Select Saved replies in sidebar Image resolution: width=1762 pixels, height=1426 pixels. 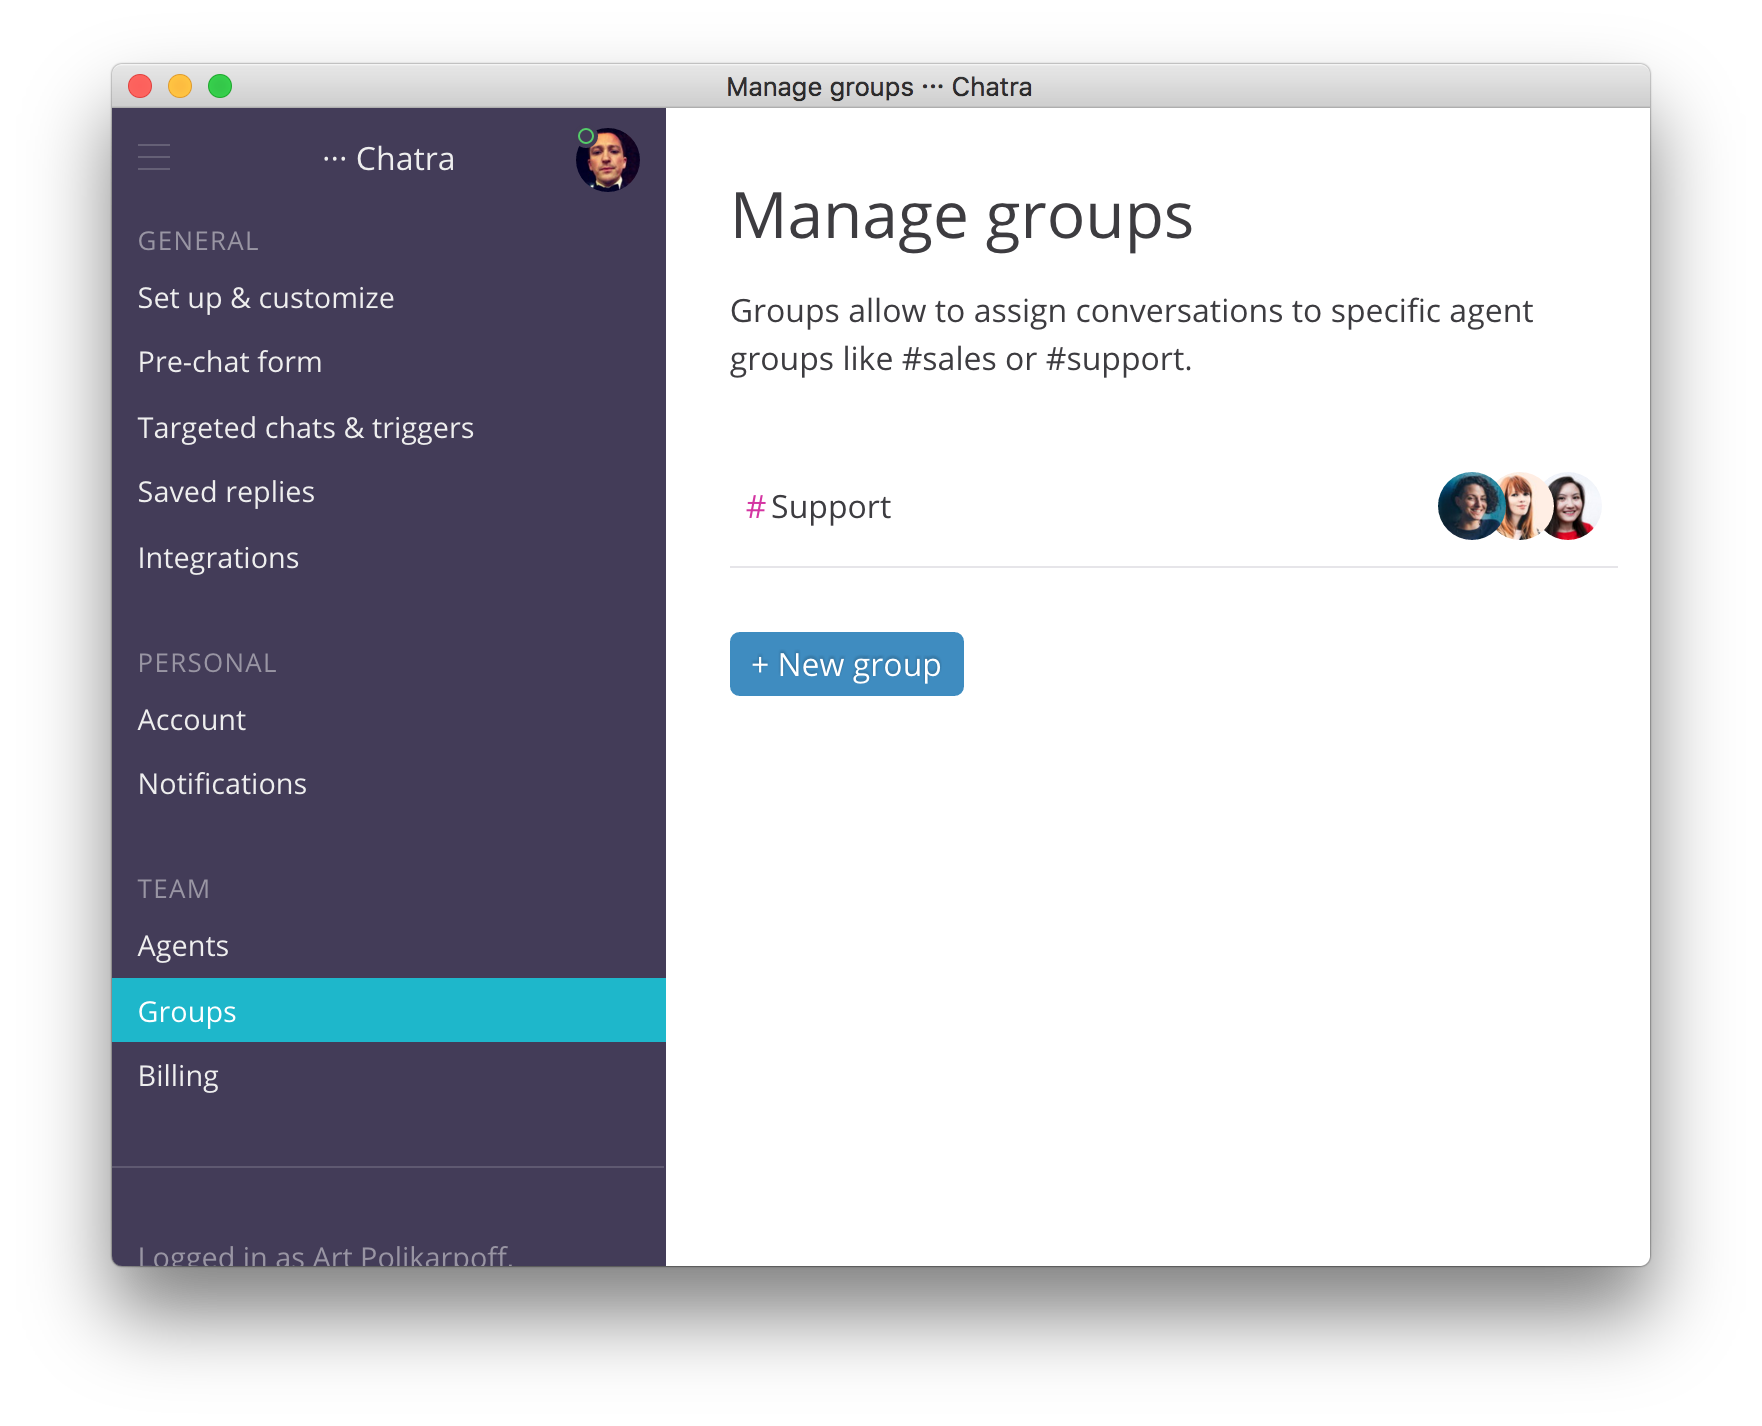(x=226, y=492)
